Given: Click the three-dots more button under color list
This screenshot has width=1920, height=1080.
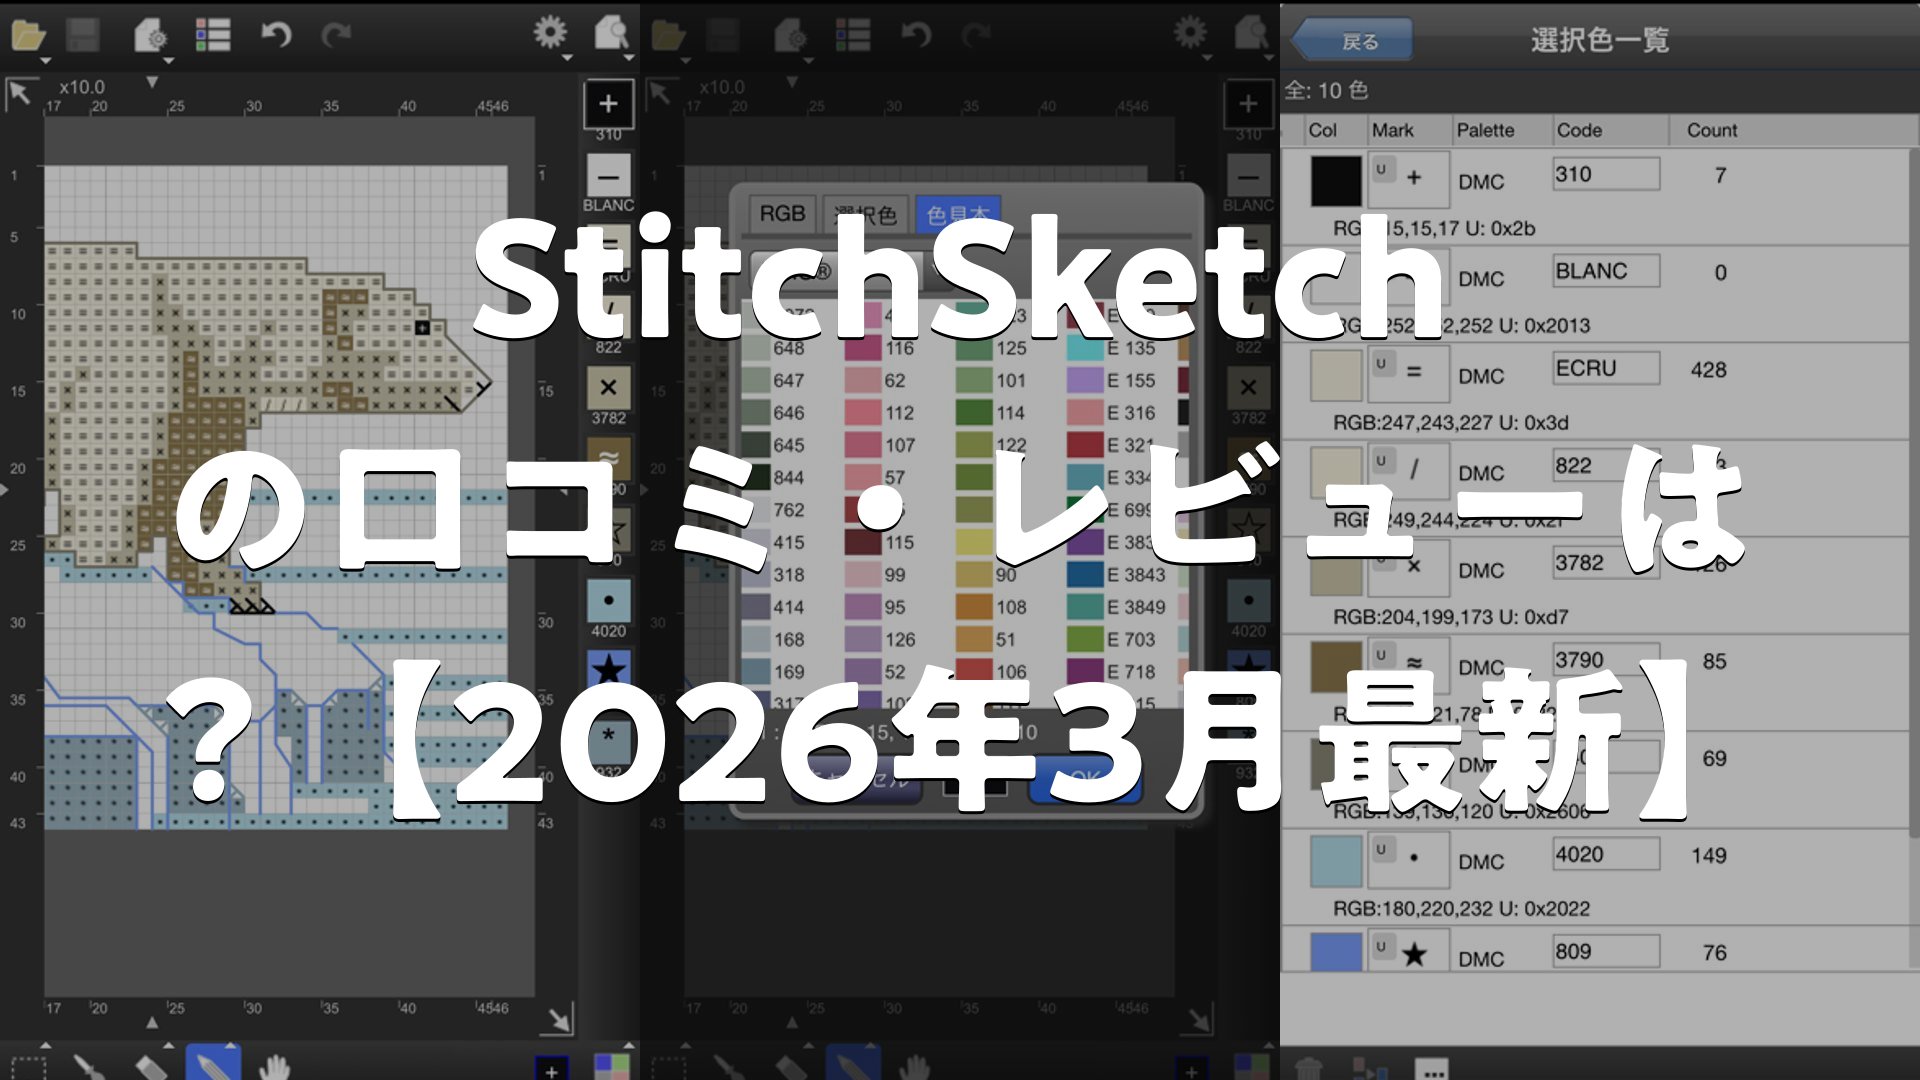Looking at the screenshot, I should pos(1432,1068).
